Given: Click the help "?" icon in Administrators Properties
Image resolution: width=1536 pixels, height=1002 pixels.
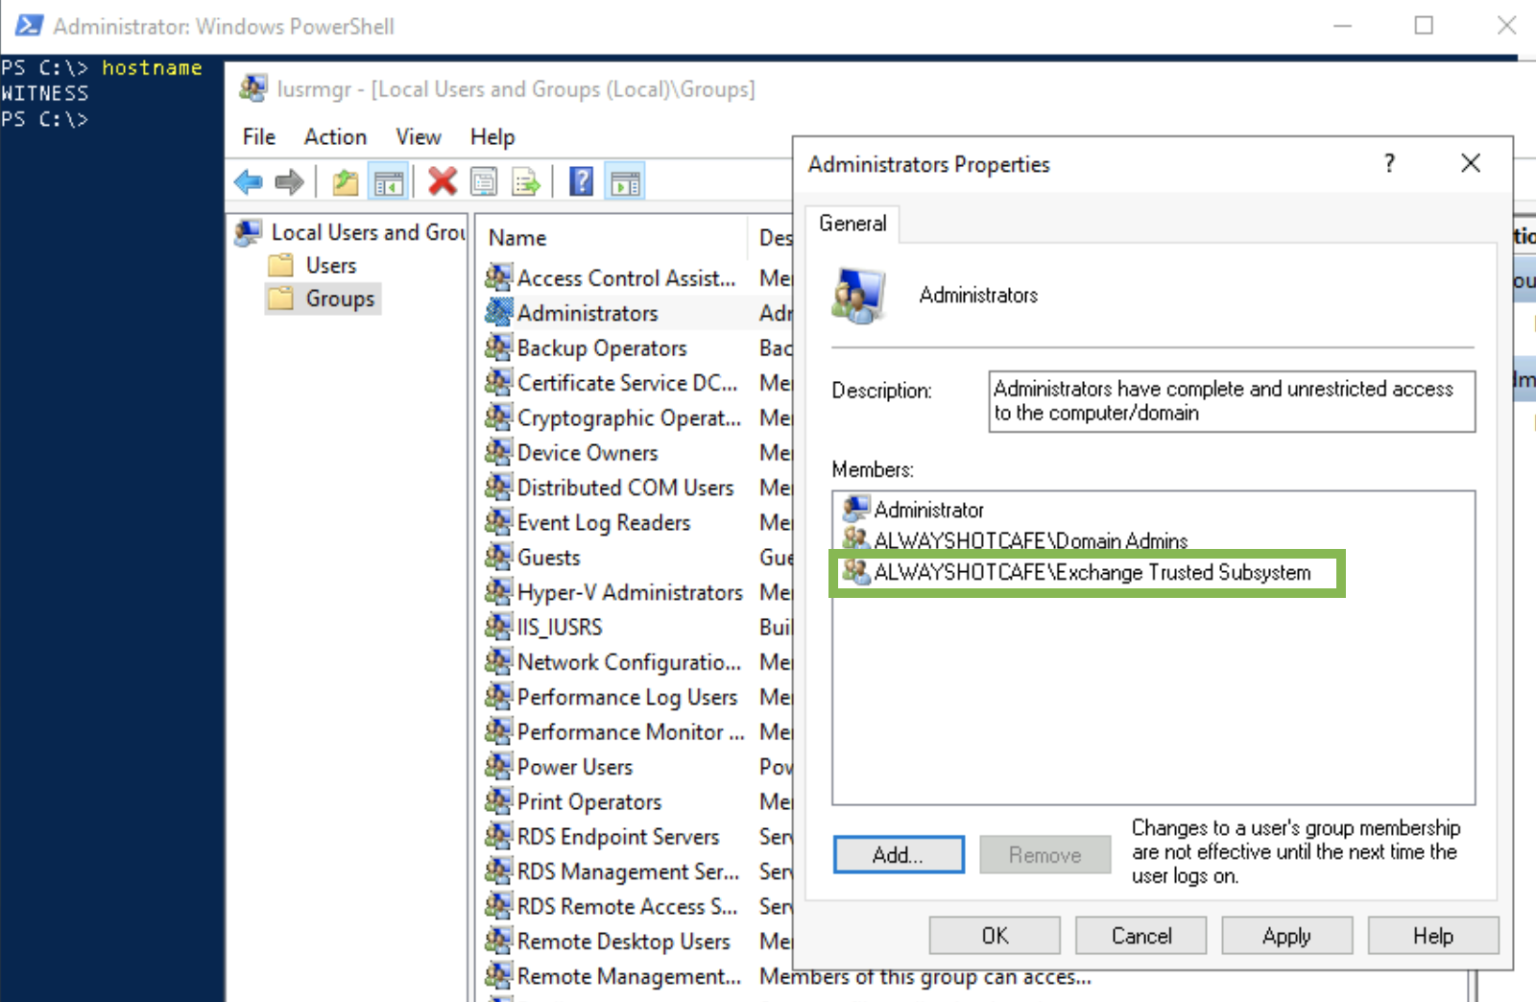Looking at the screenshot, I should 1389,163.
